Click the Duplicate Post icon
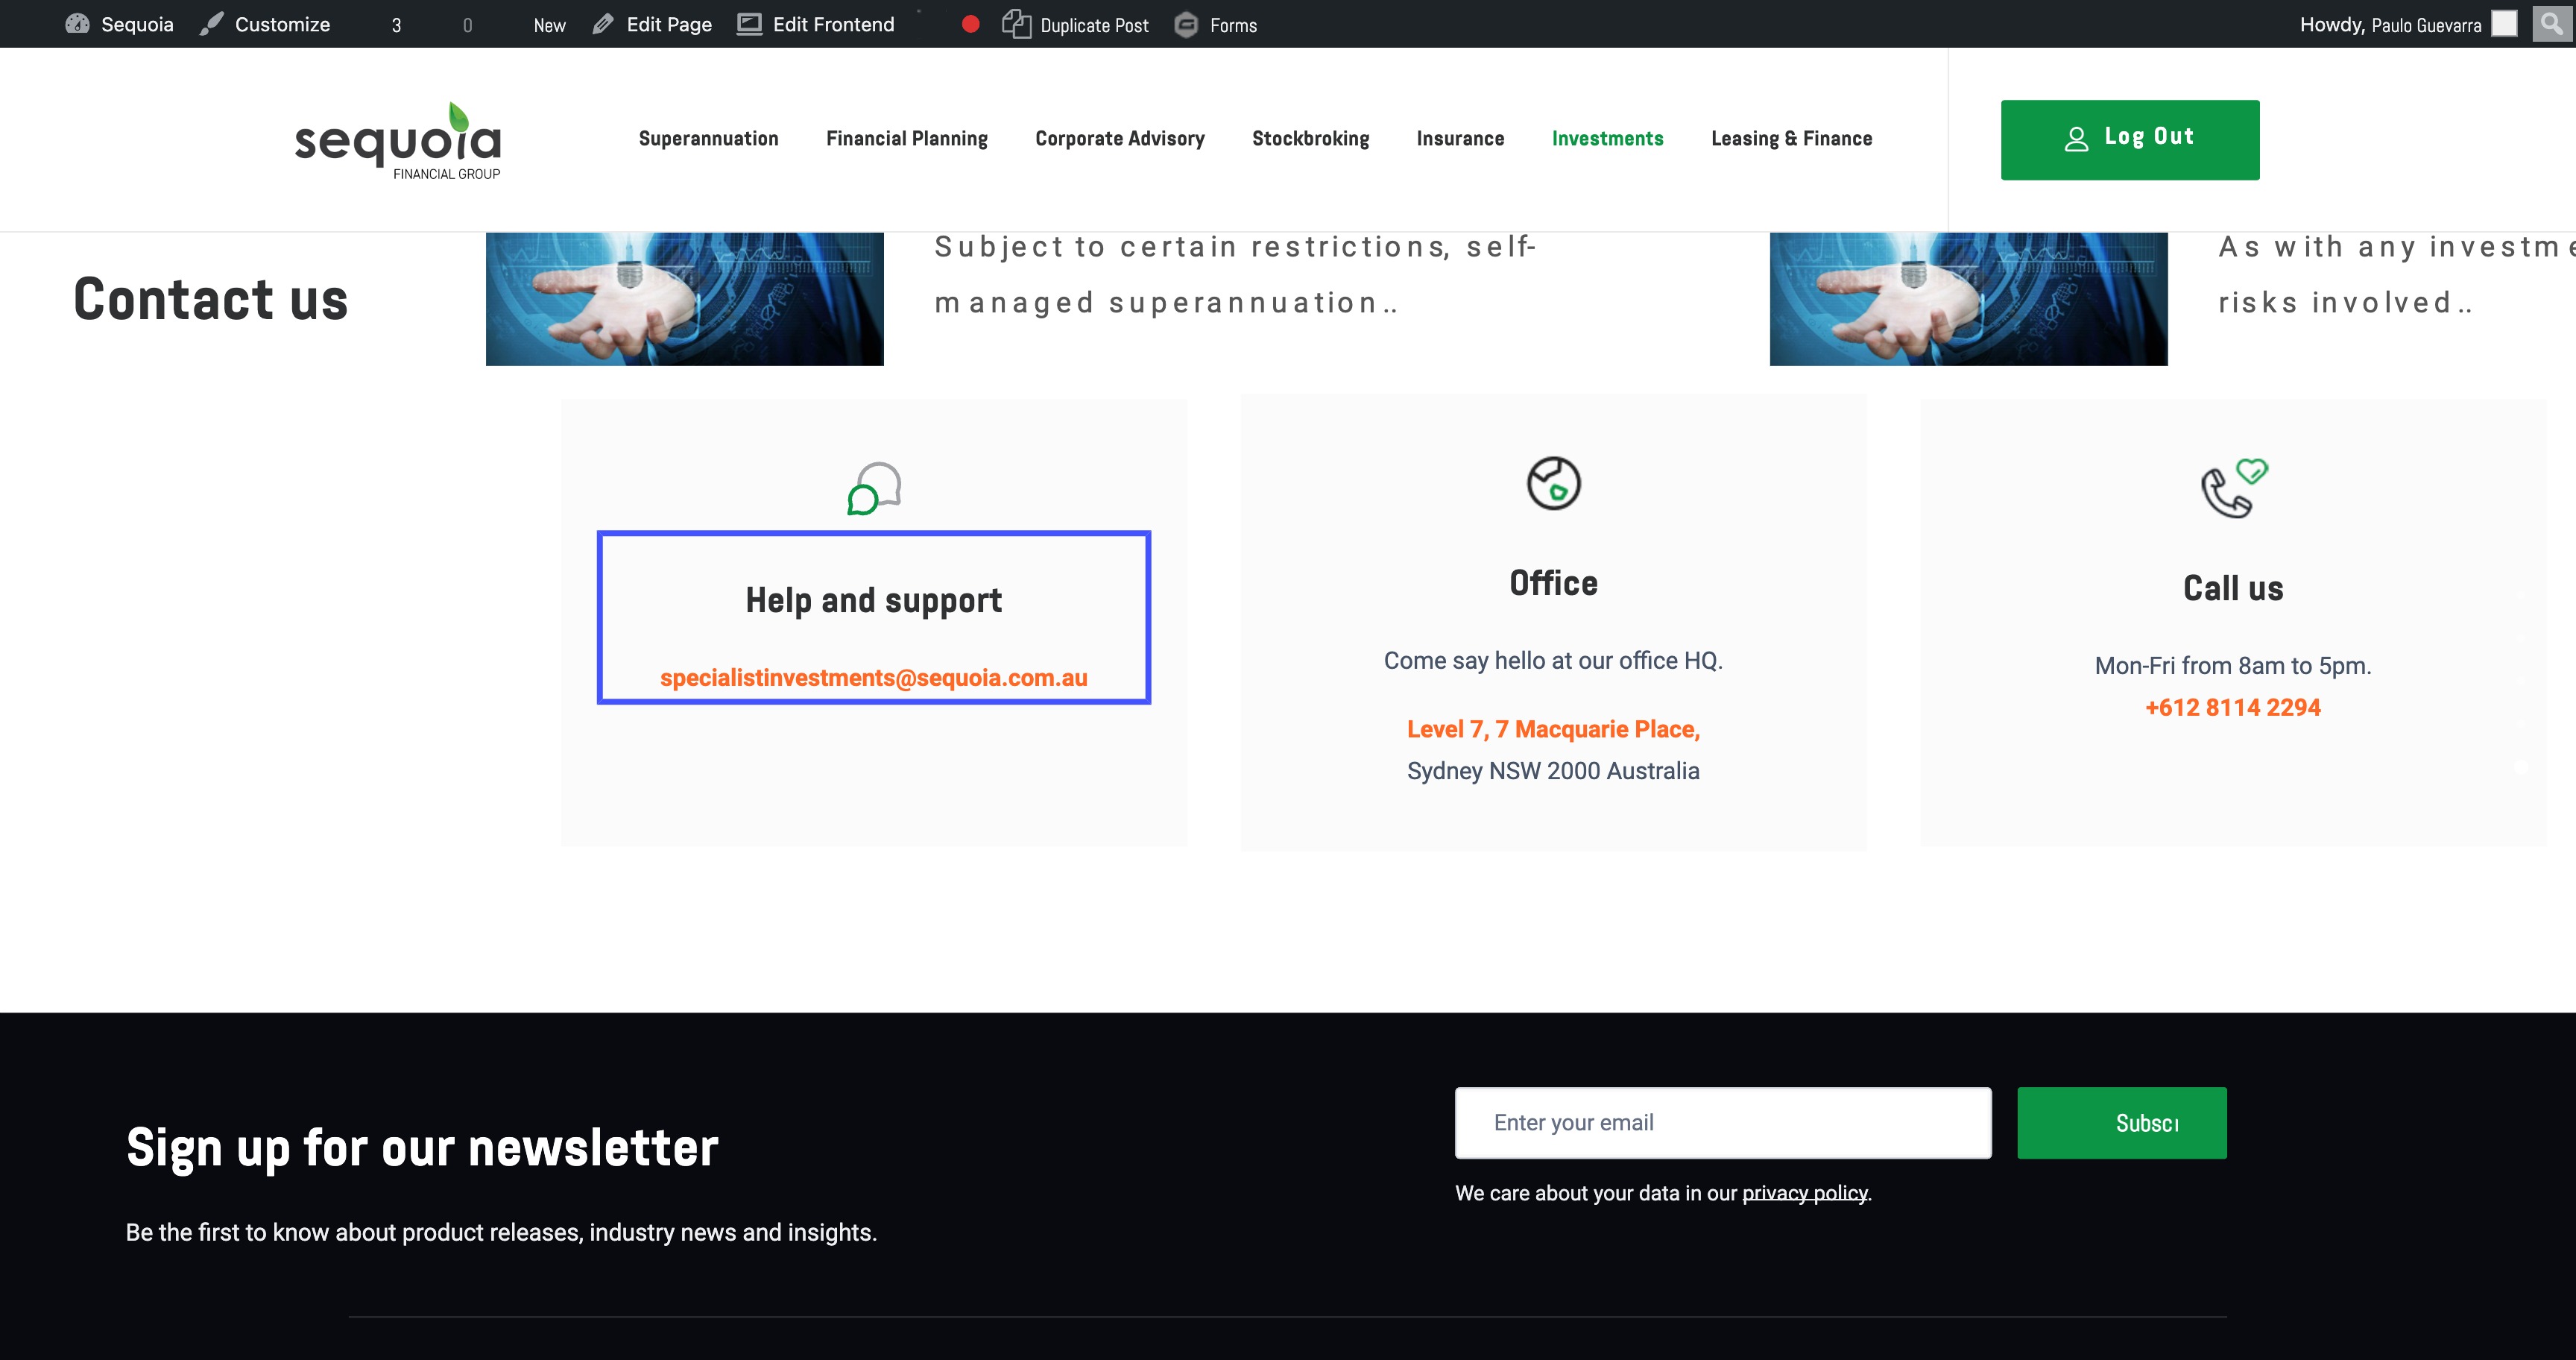The height and width of the screenshot is (1360, 2576). coord(1016,24)
